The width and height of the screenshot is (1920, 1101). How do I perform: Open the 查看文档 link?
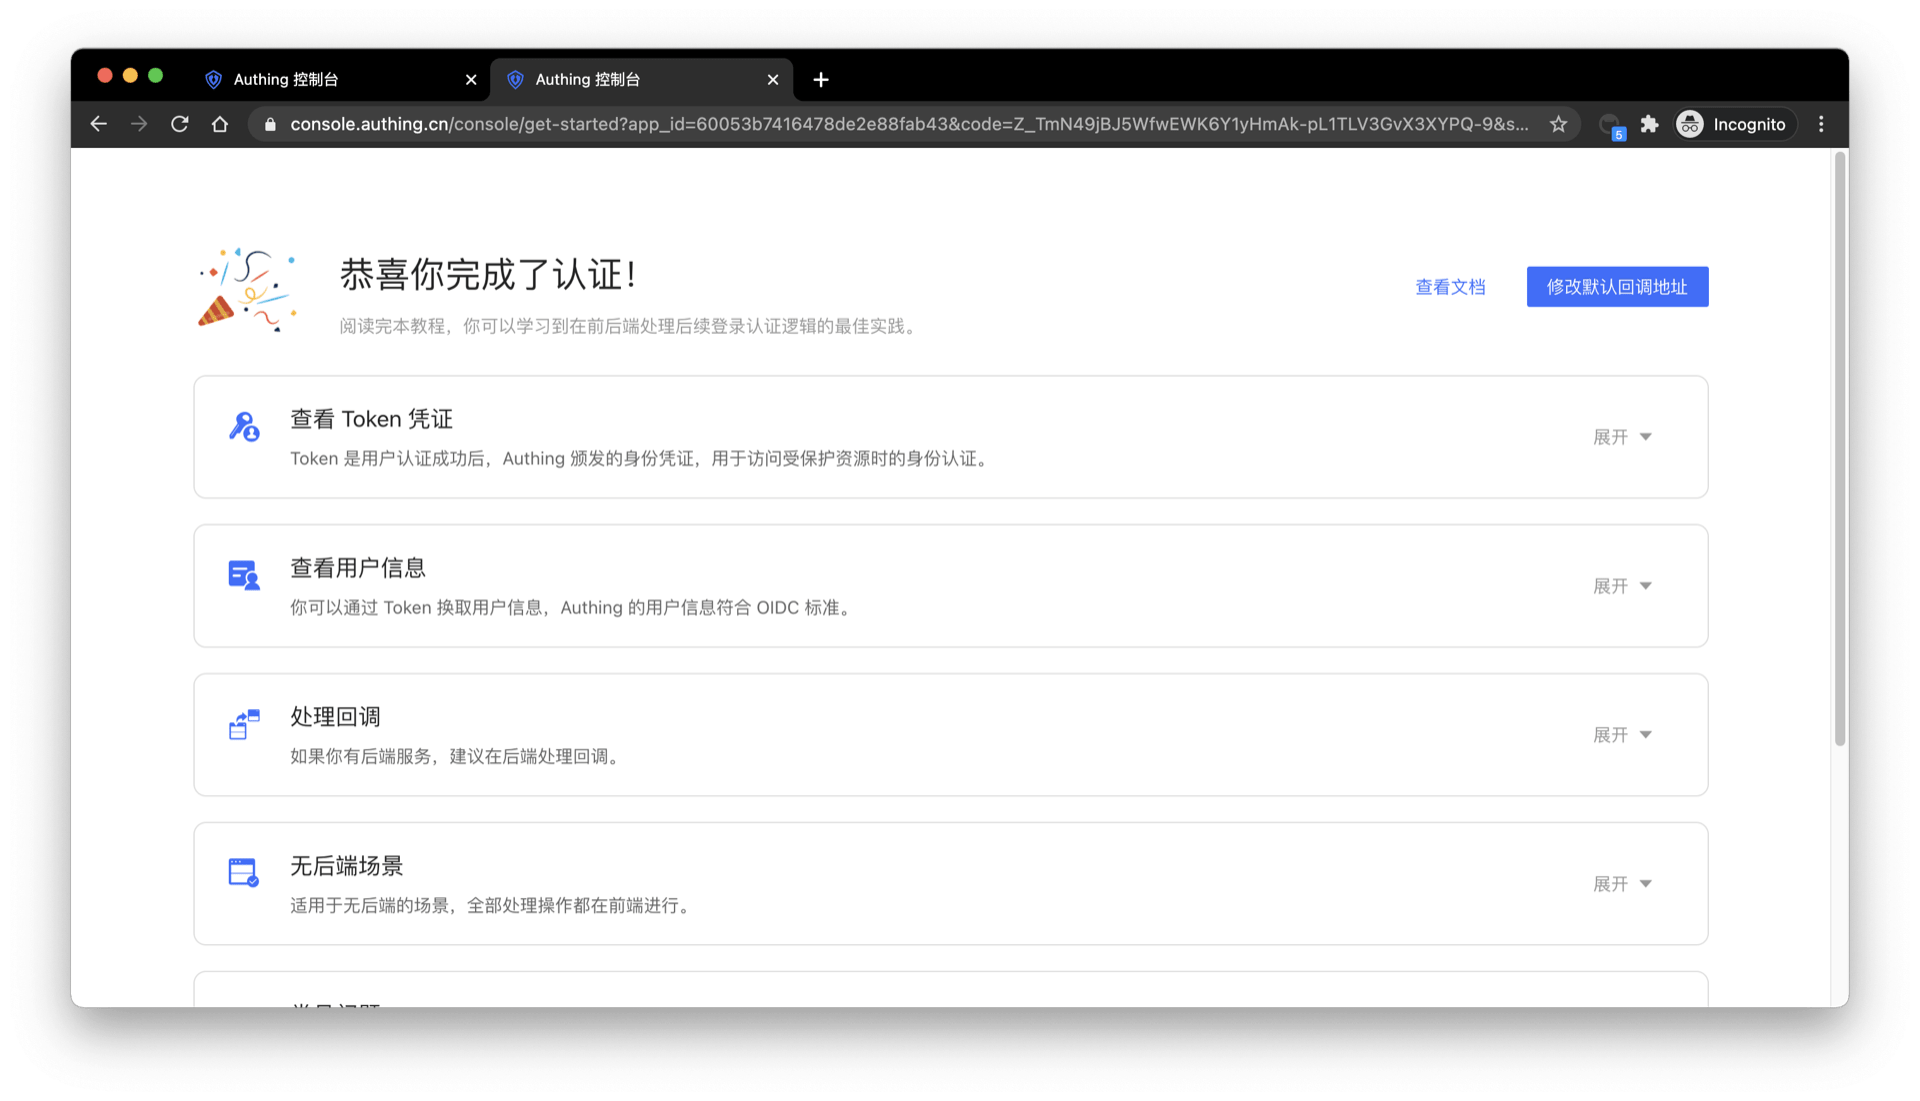tap(1450, 287)
